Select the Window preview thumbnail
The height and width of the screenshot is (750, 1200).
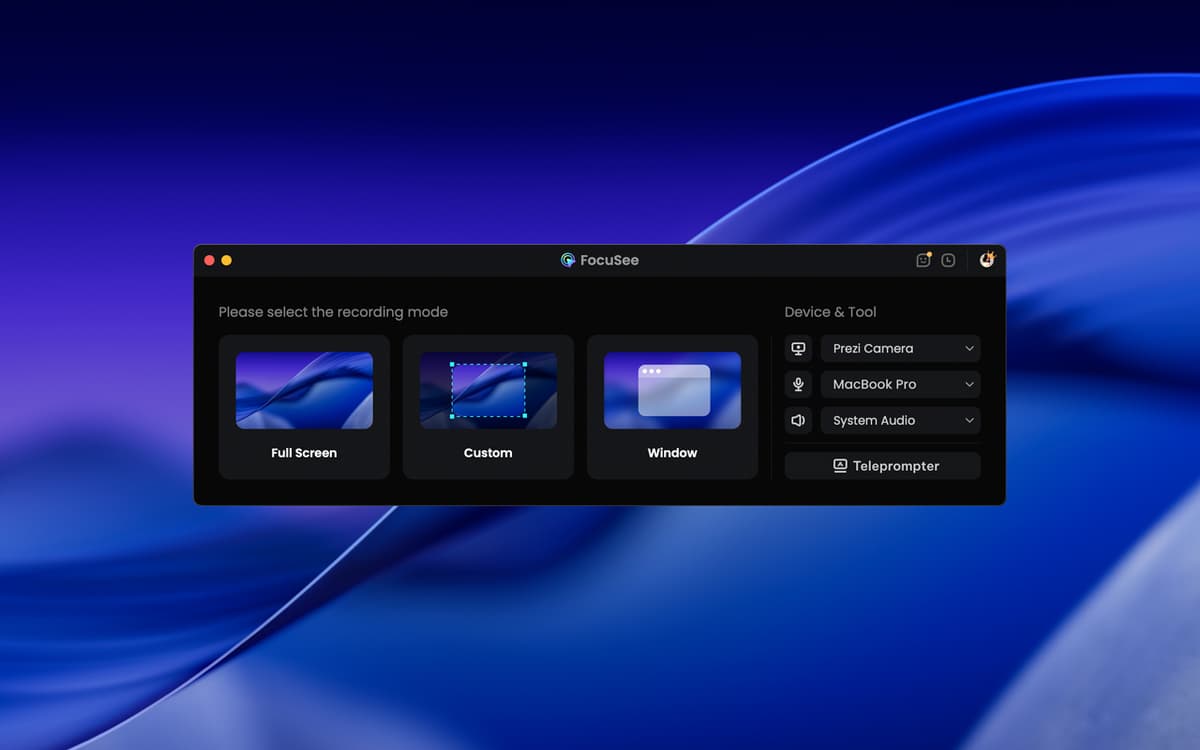(672, 390)
